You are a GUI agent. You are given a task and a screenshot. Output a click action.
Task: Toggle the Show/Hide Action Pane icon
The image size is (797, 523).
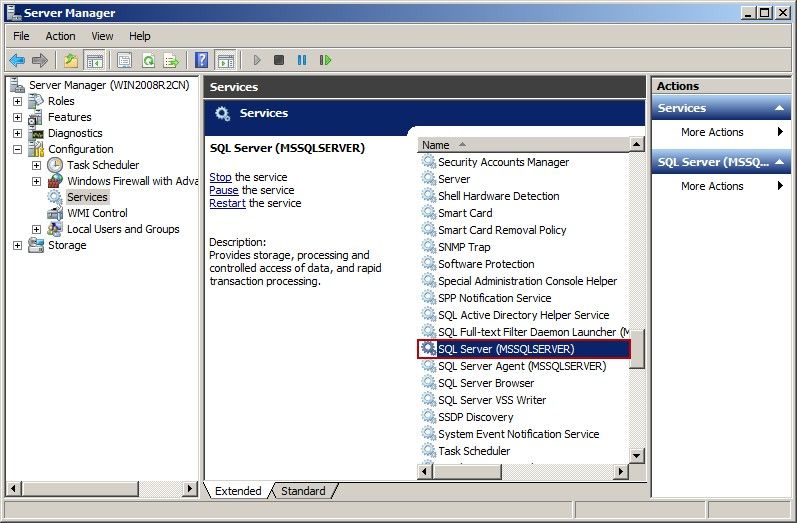(x=226, y=60)
